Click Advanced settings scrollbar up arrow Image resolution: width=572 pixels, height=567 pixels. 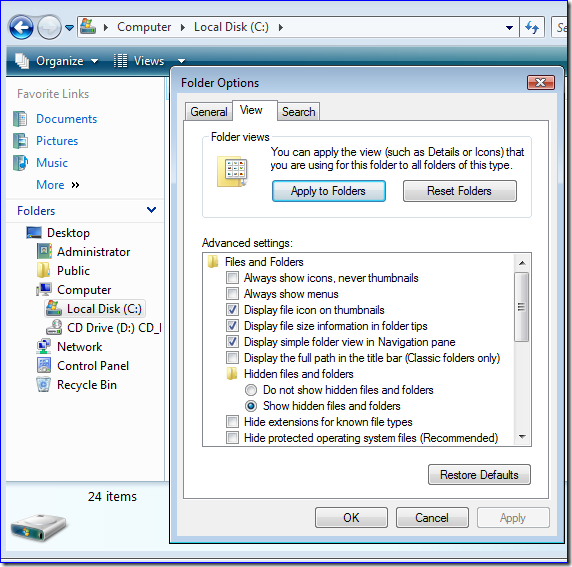click(x=522, y=263)
